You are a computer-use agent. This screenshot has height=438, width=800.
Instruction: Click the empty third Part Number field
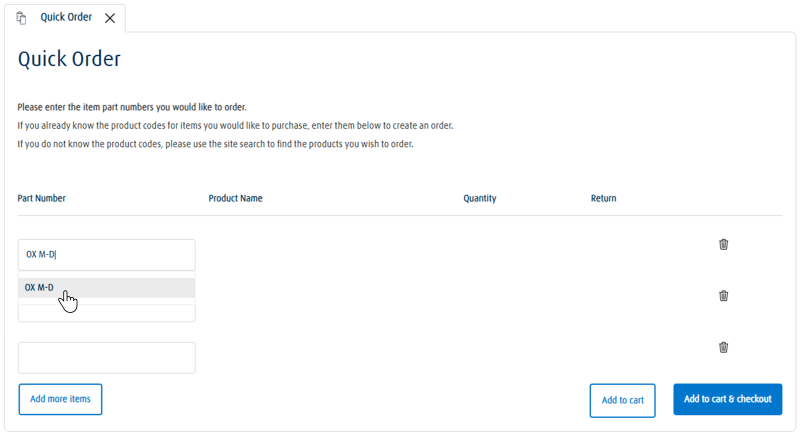click(106, 358)
